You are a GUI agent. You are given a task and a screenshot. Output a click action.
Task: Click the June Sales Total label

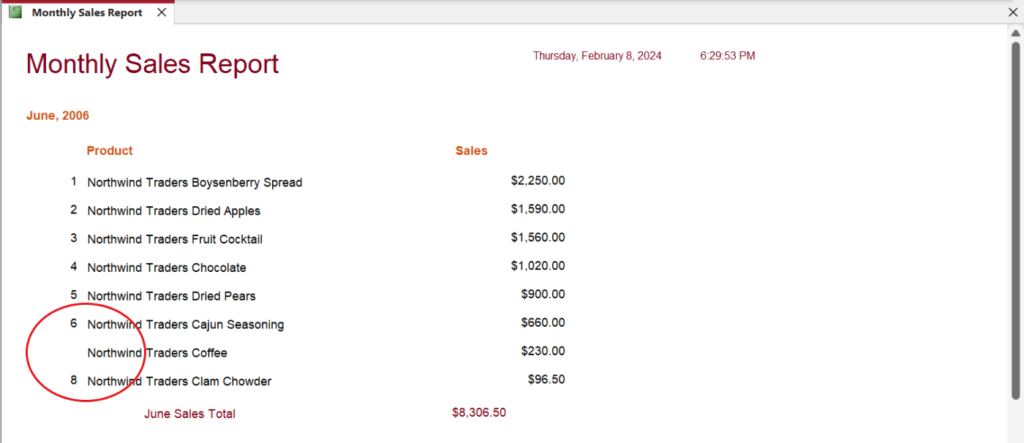point(189,413)
